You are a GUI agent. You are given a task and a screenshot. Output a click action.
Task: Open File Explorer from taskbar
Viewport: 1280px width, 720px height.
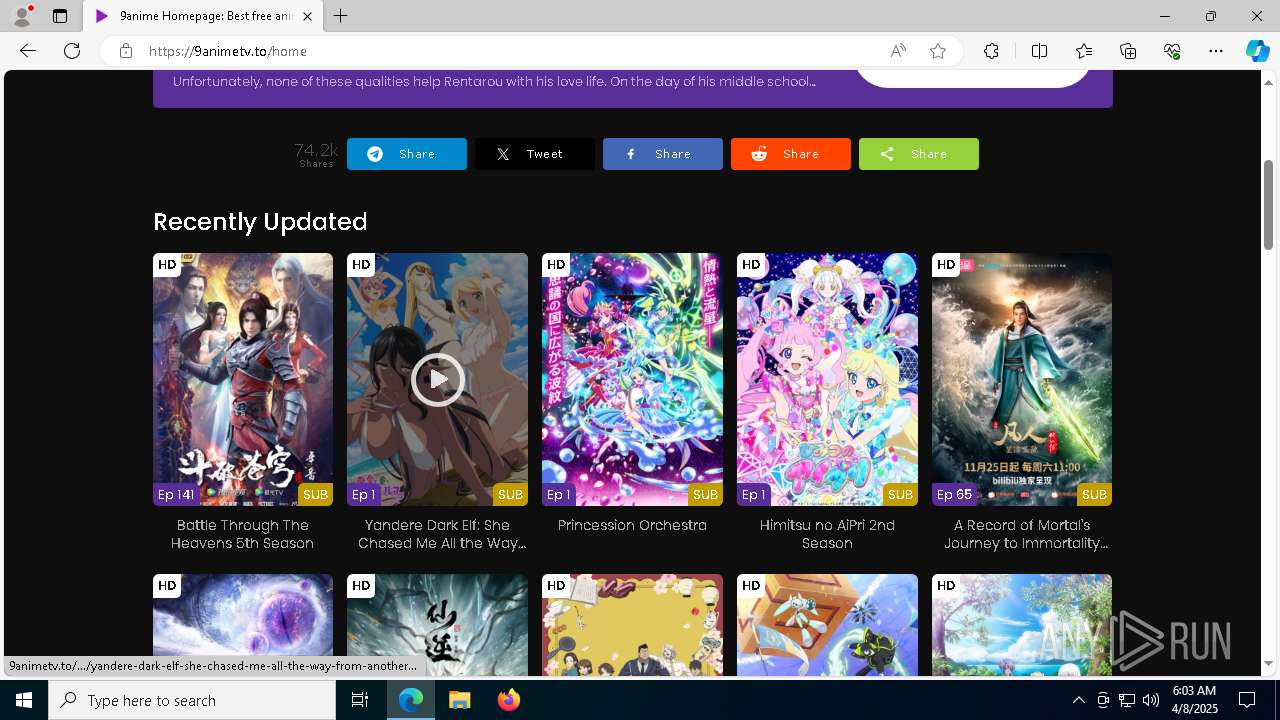point(459,700)
